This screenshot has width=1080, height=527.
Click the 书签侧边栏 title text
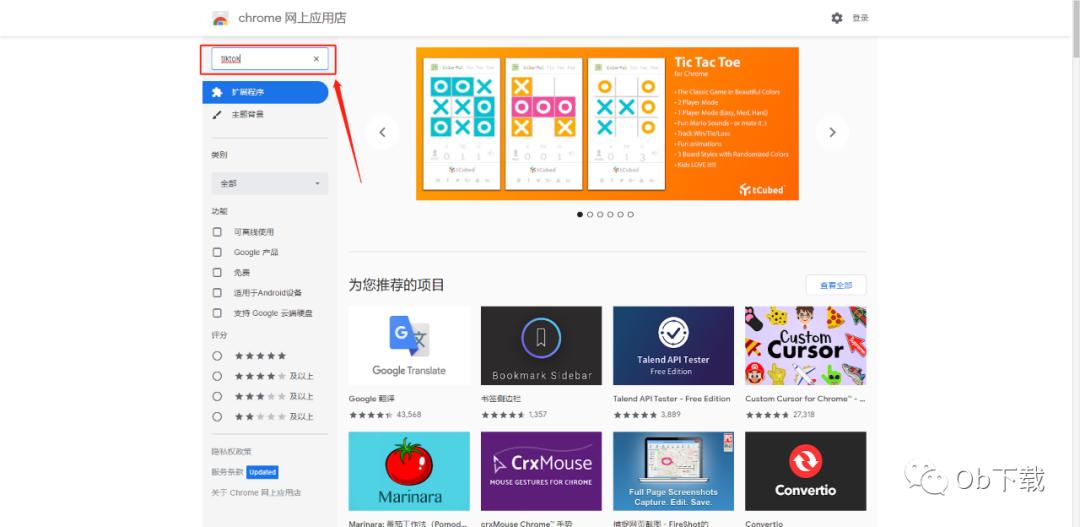[x=501, y=399]
